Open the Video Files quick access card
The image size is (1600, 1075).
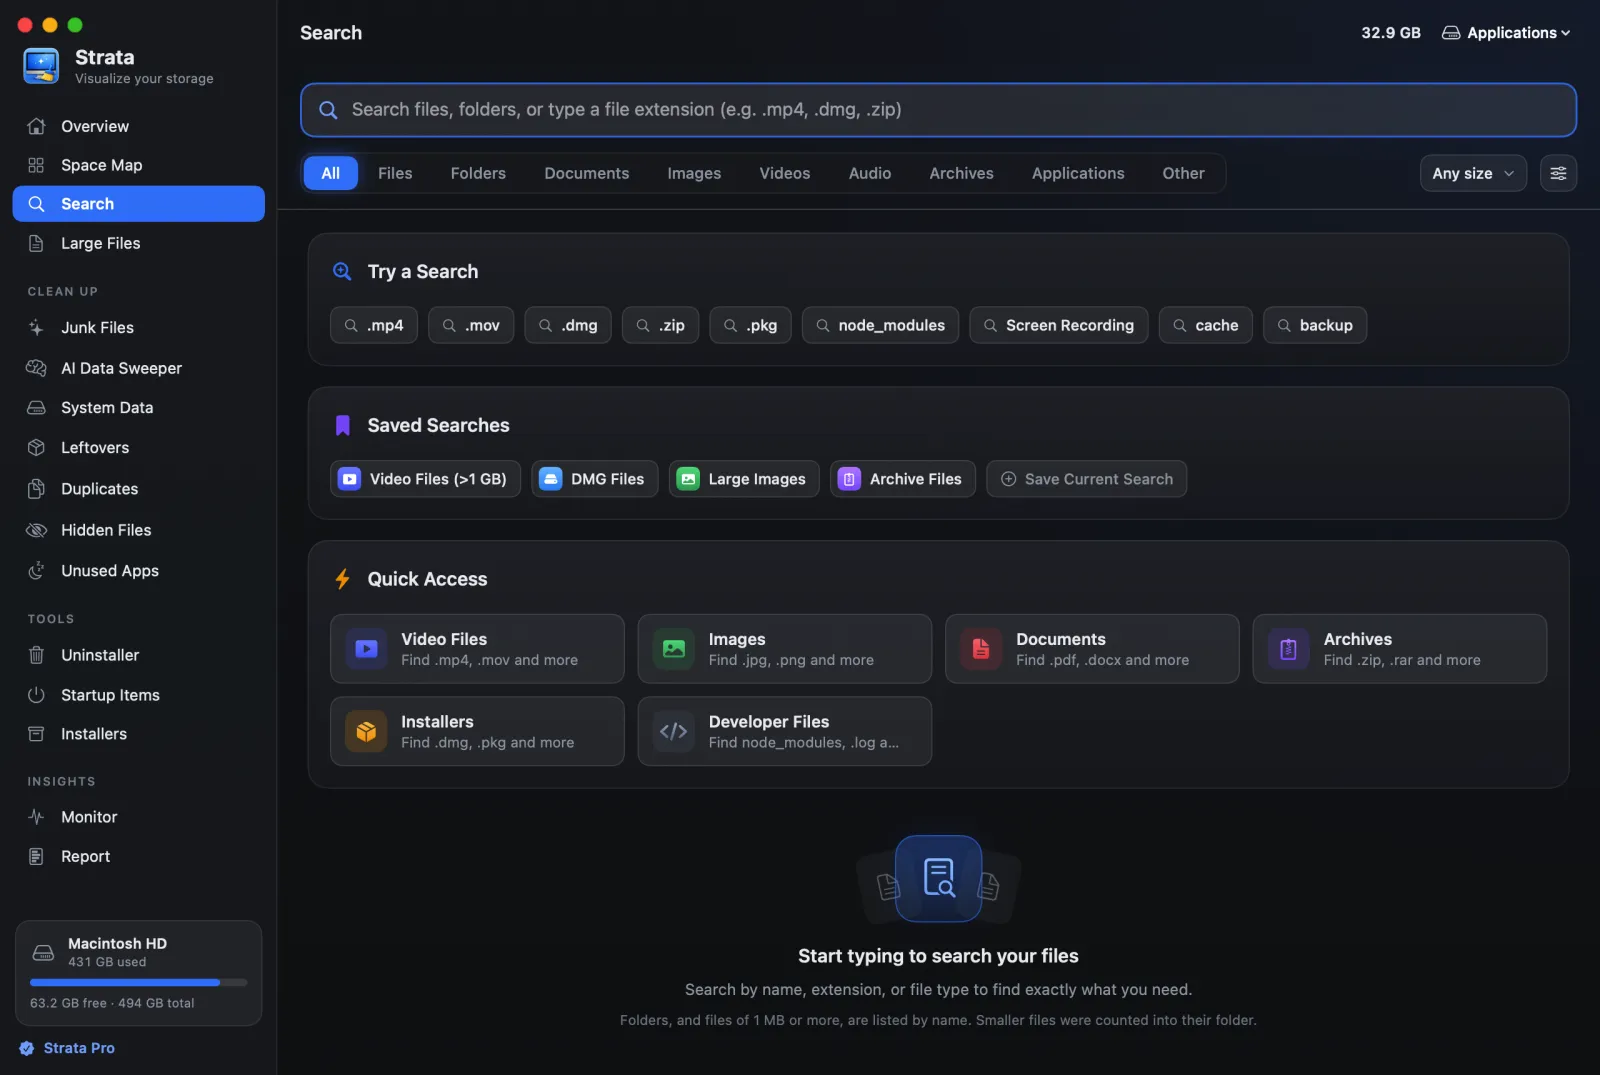coord(477,649)
